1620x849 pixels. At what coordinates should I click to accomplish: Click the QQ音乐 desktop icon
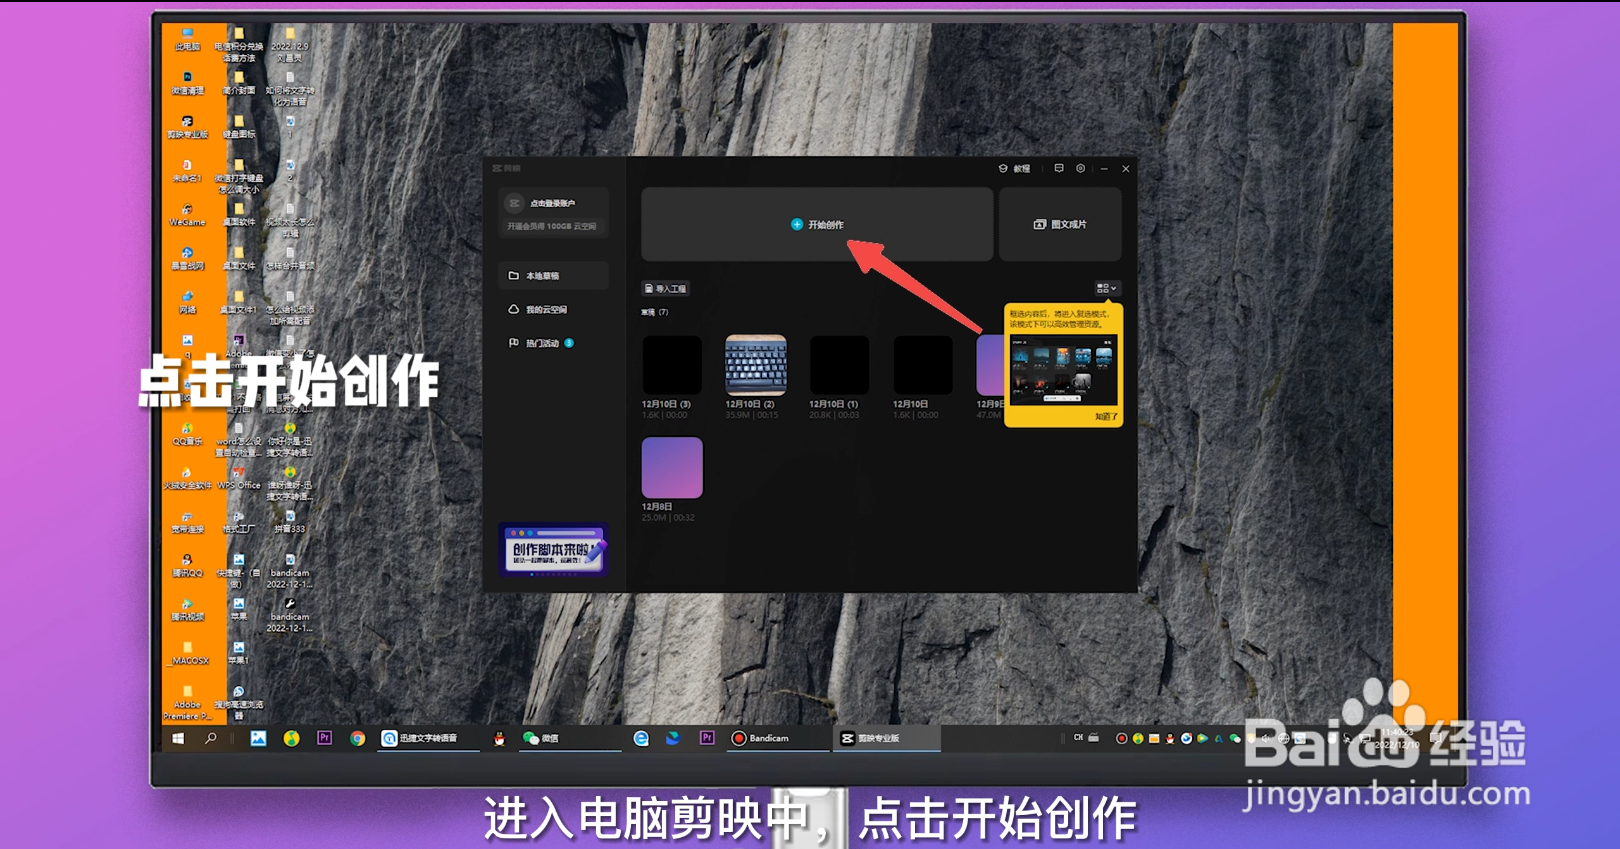tap(187, 434)
